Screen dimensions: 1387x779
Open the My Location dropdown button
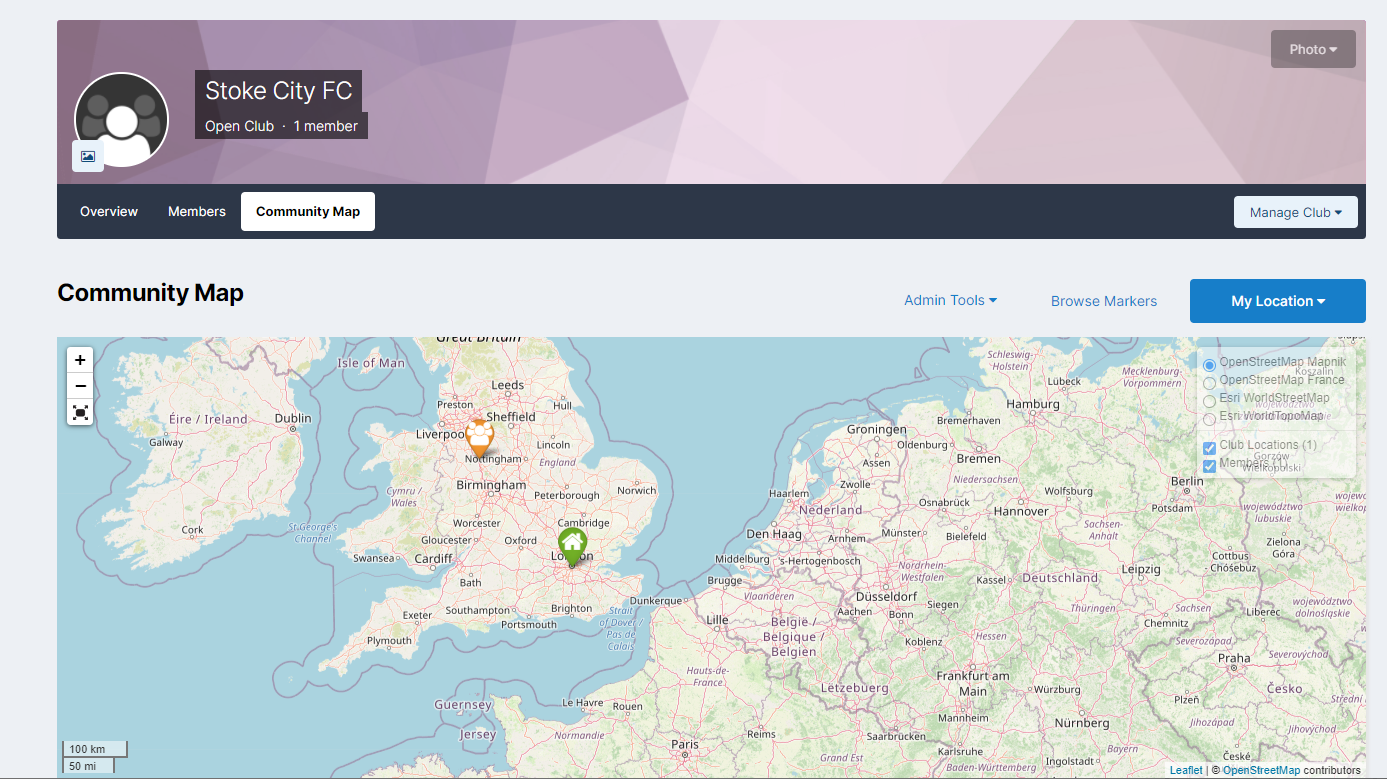[x=1277, y=301]
